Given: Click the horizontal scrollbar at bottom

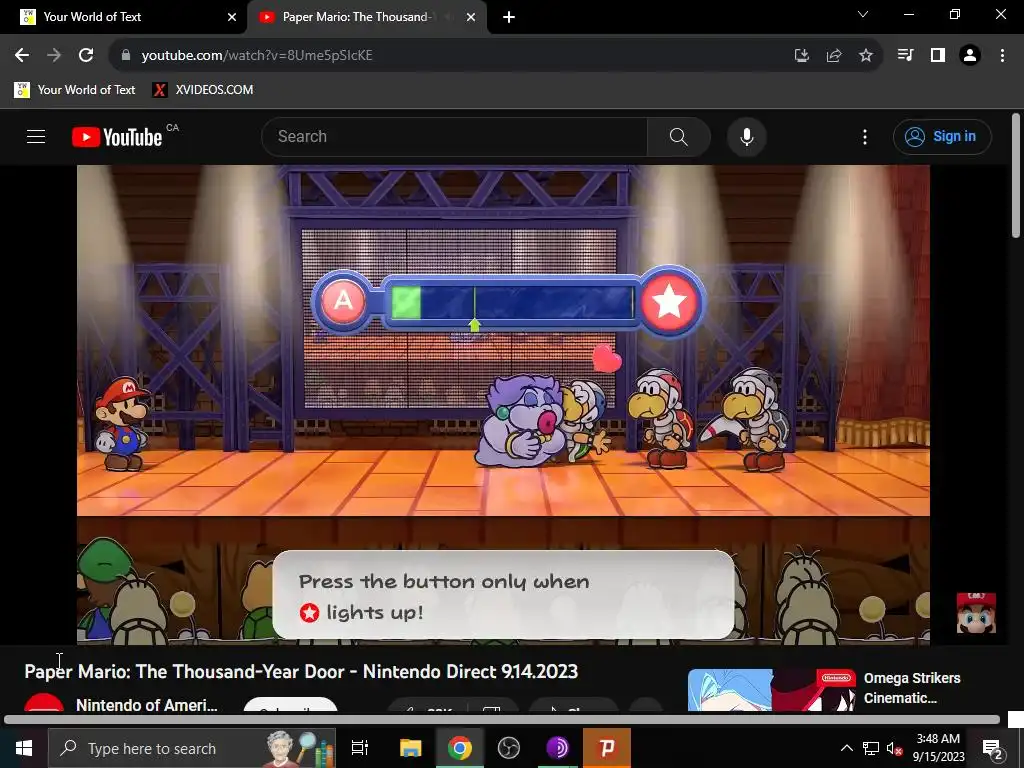Looking at the screenshot, I should coord(502,720).
